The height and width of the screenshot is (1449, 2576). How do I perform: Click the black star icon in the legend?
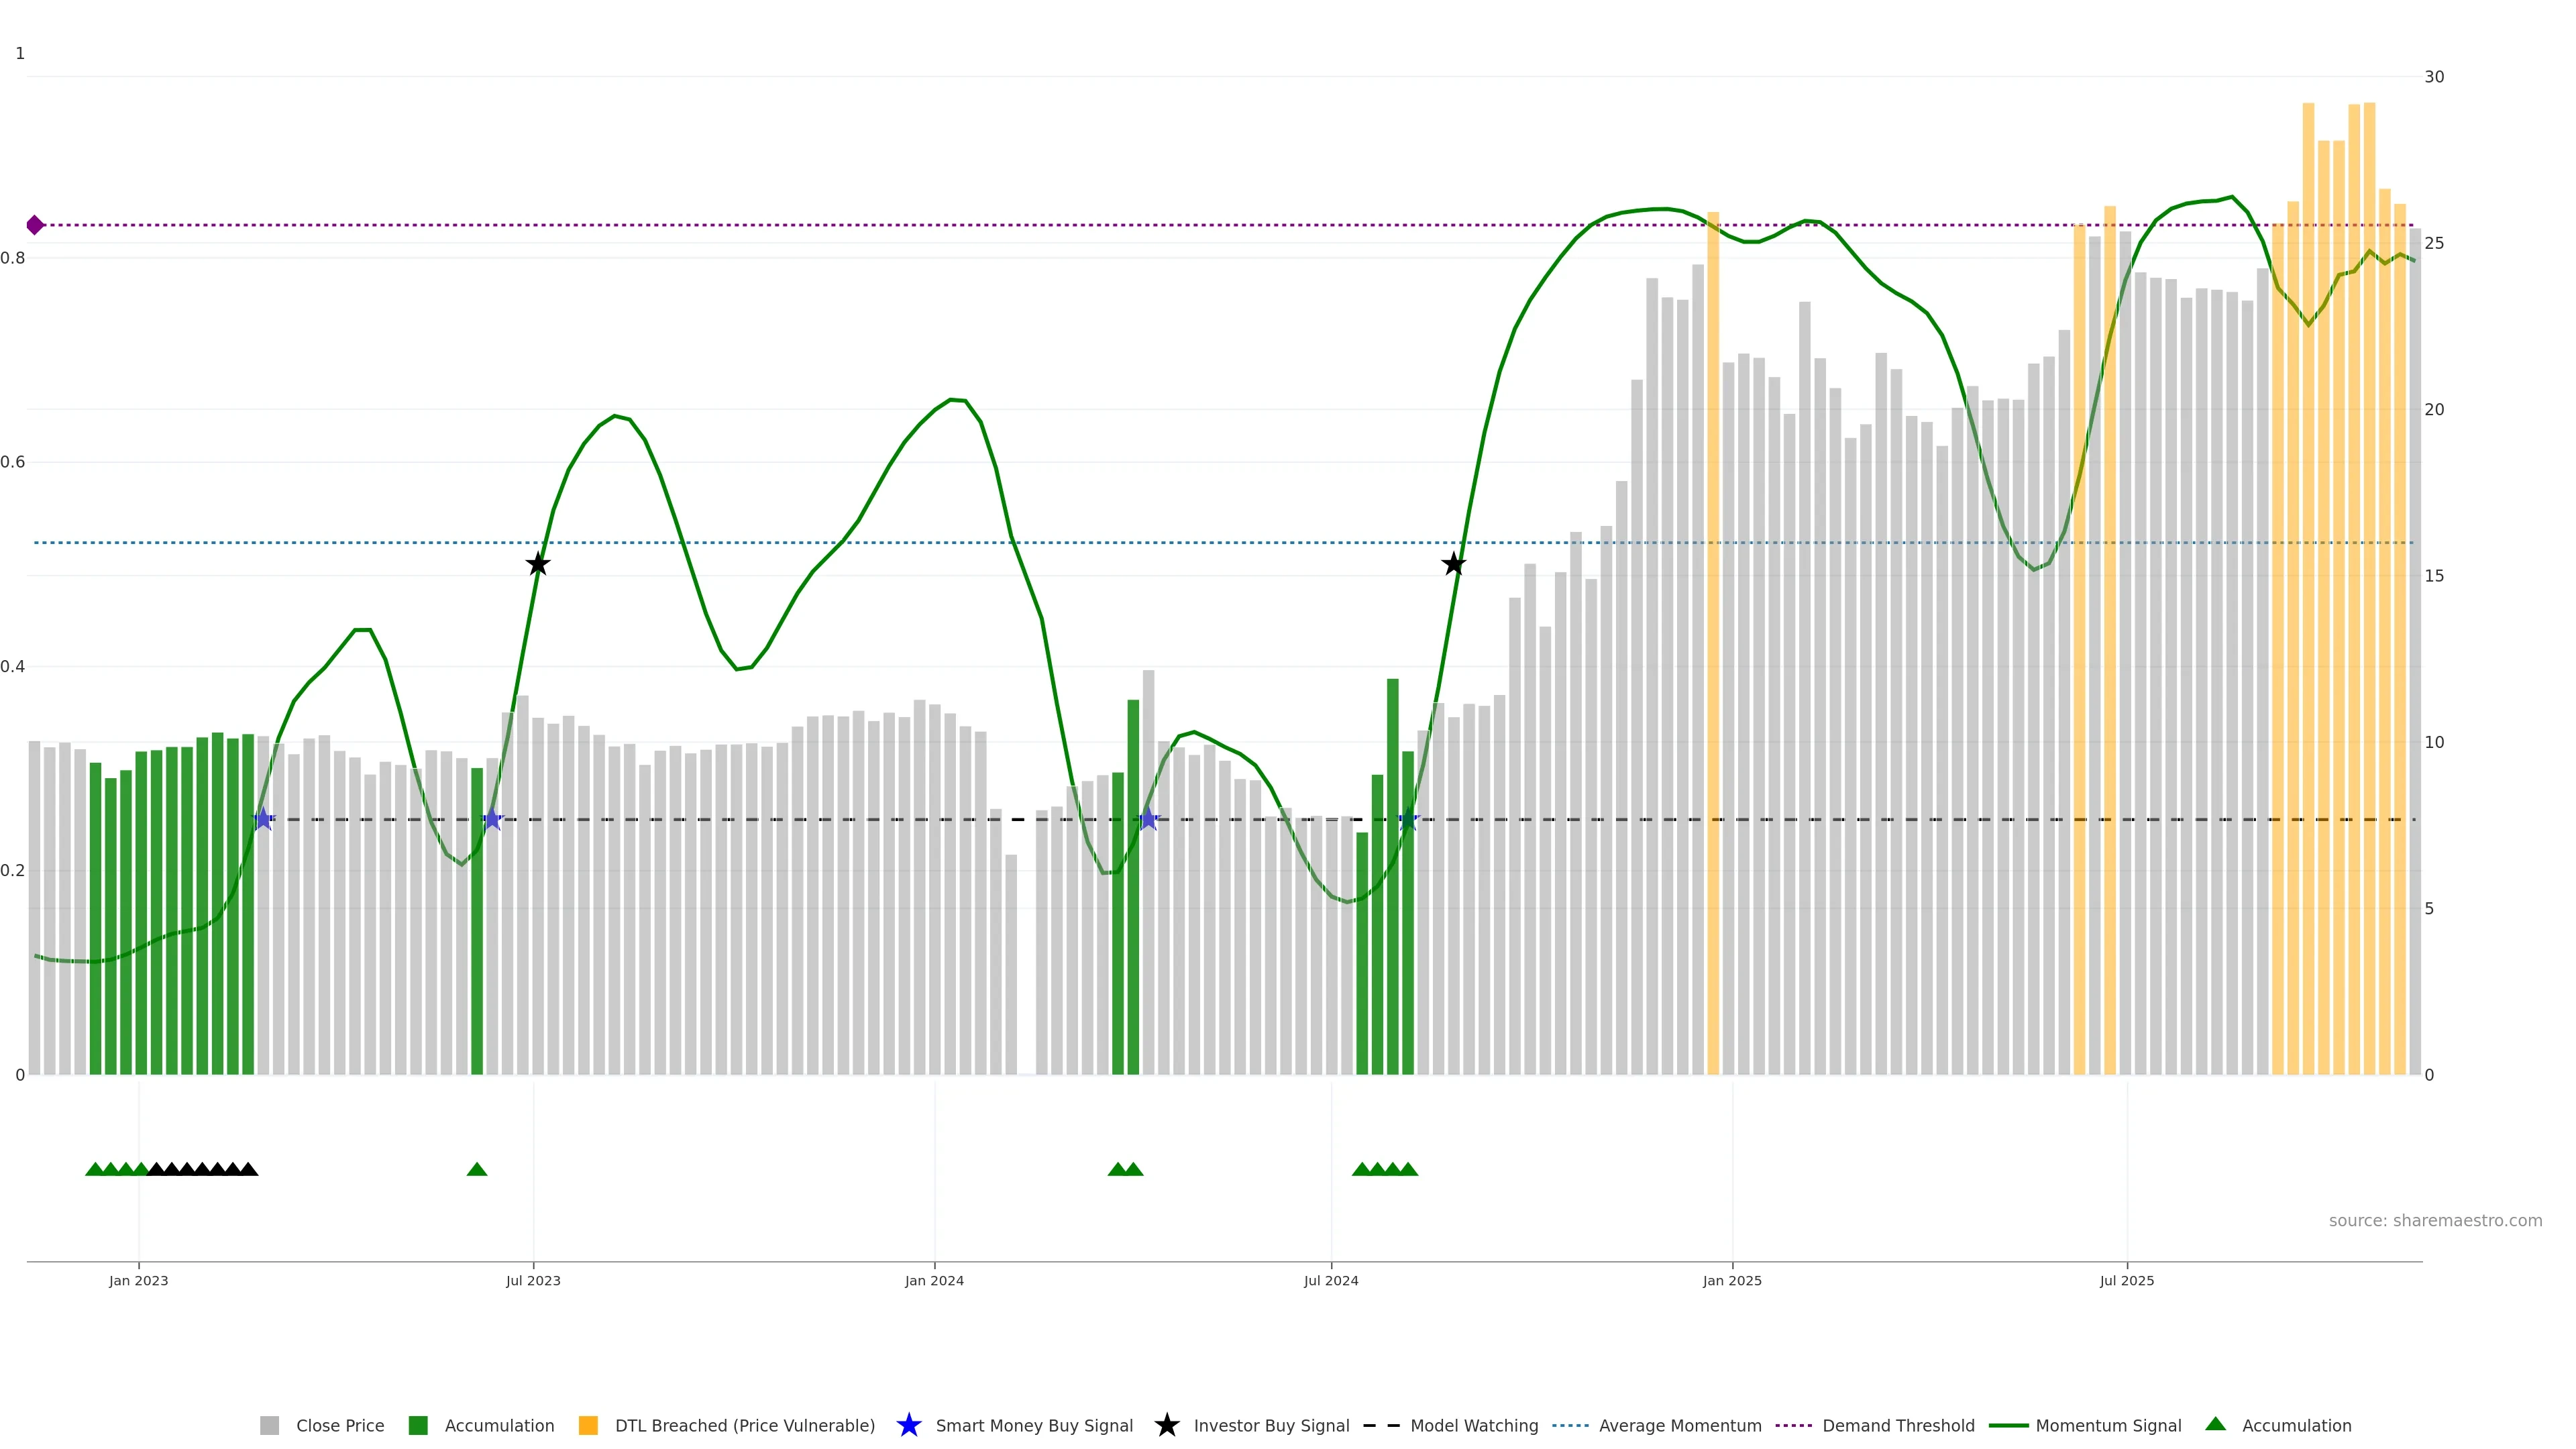click(x=1167, y=1425)
